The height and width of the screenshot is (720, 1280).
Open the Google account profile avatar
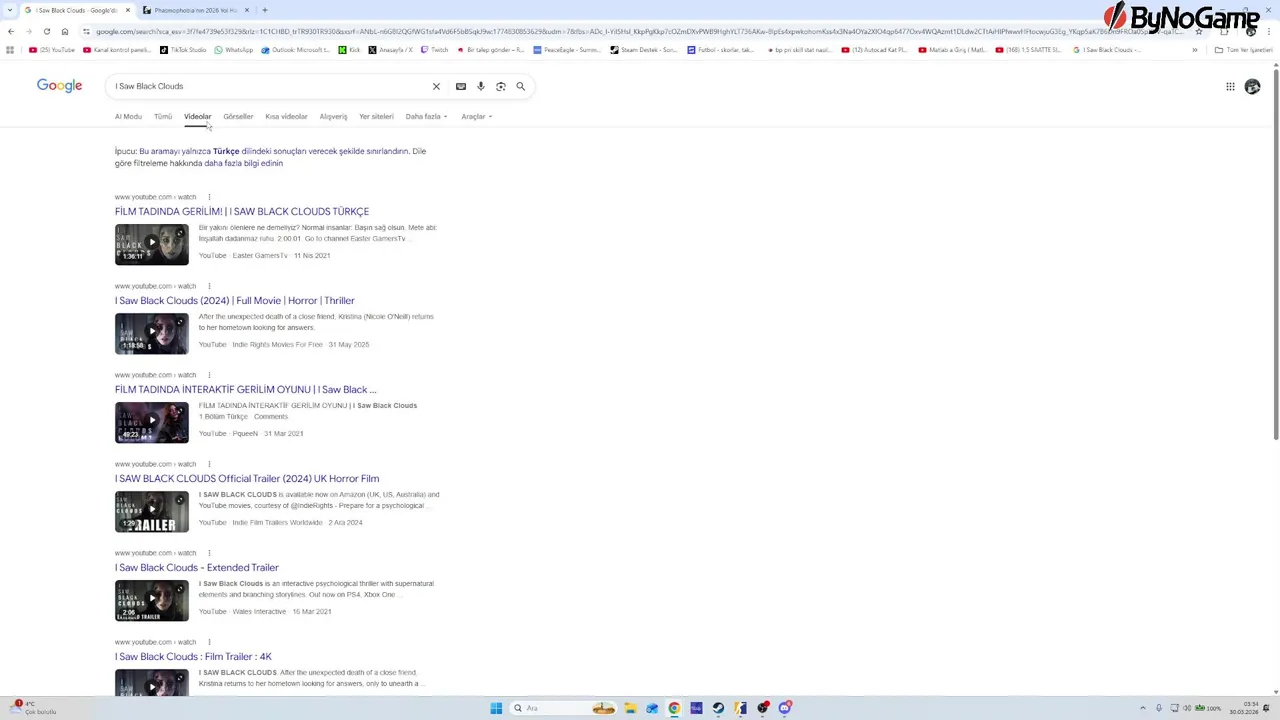pos(1252,86)
